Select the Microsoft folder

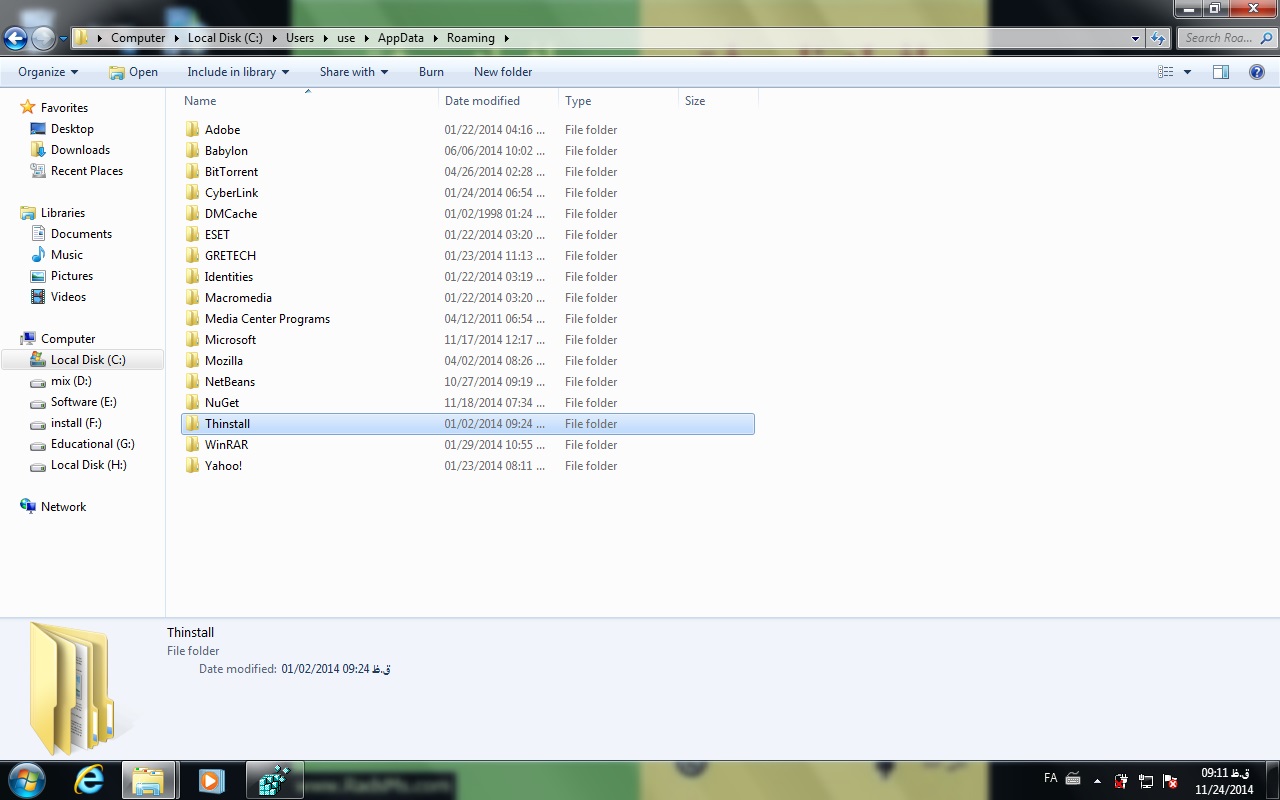pos(468,340)
